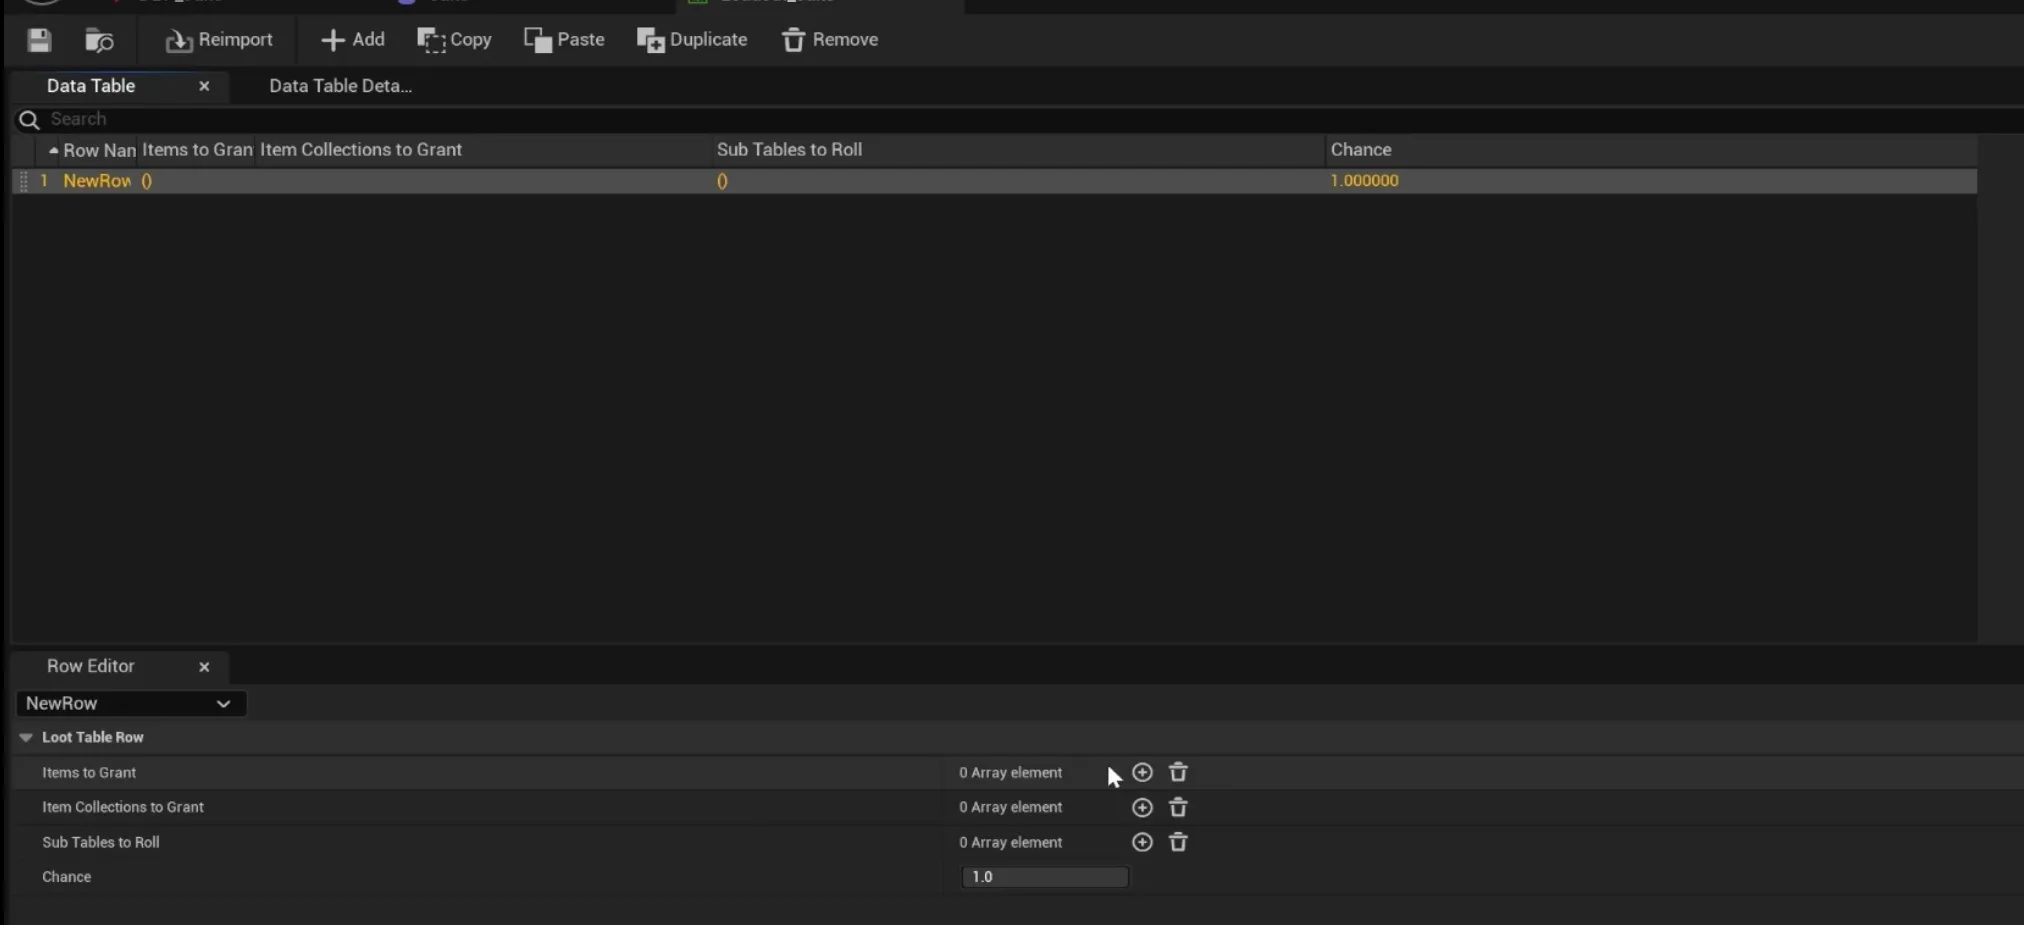Edit the Chance value field

[x=1045, y=877]
